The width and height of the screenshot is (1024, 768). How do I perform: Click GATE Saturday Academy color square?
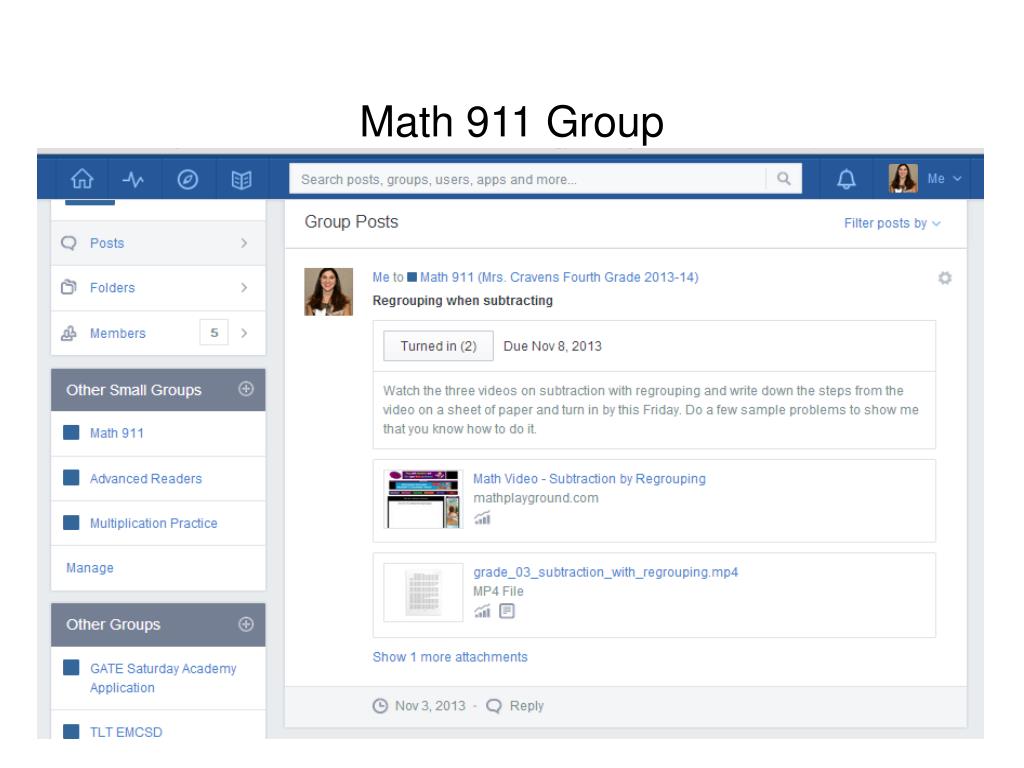71,667
